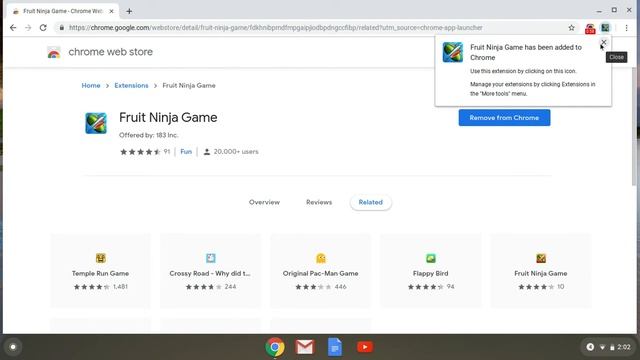
Task: Open the red toolbar extension icon
Action: point(590,28)
